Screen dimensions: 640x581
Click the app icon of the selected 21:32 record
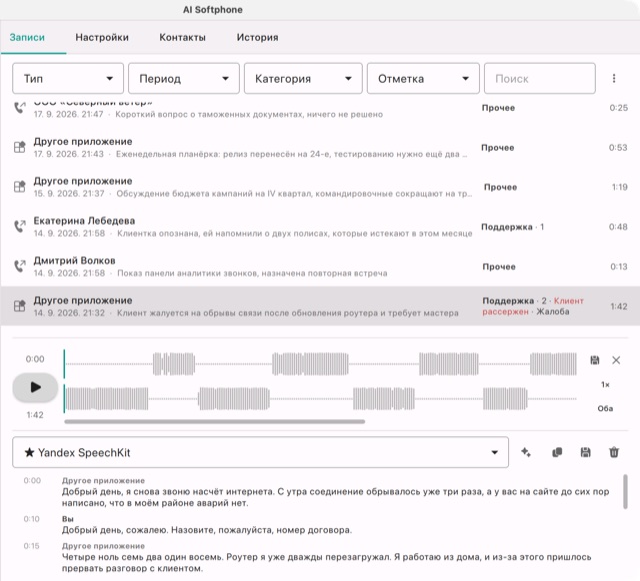(20, 306)
